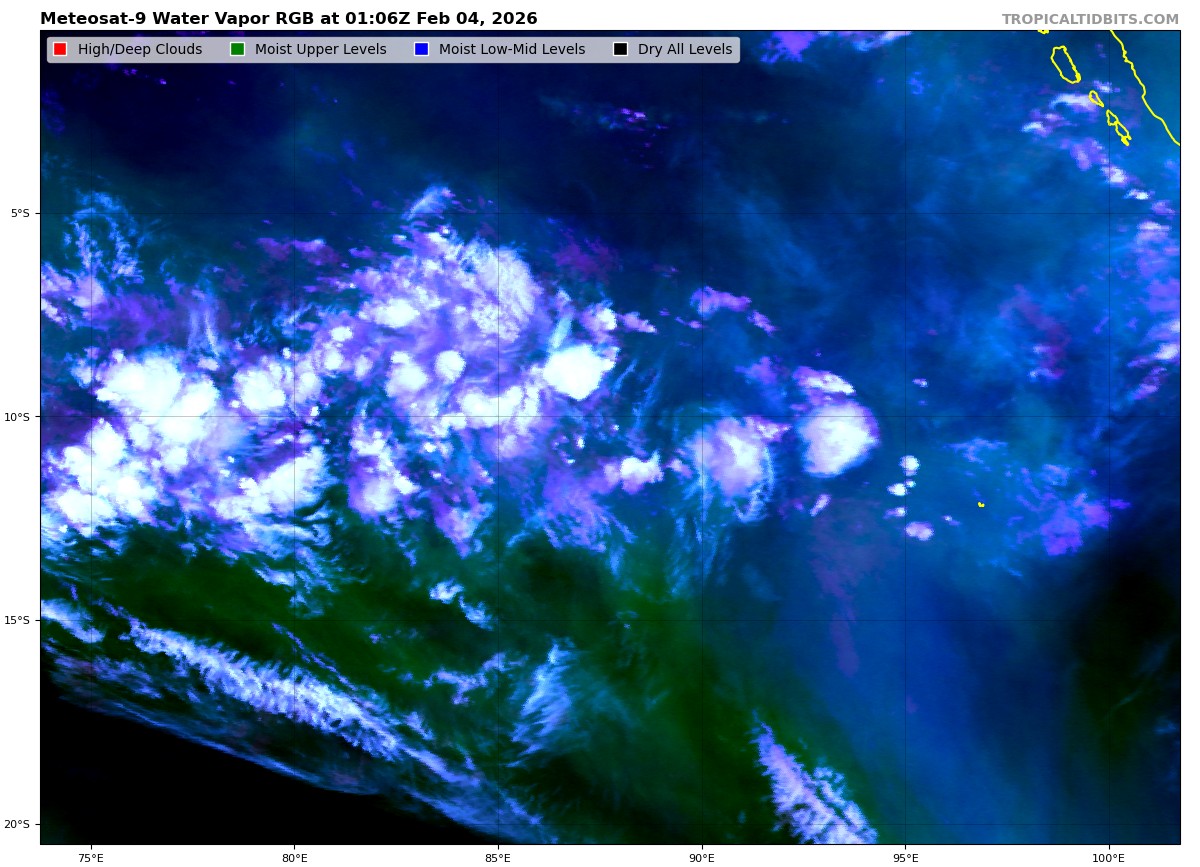Click the green Moist Upper Levels swatch
Image resolution: width=1200 pixels, height=867 pixels.
(x=237, y=50)
